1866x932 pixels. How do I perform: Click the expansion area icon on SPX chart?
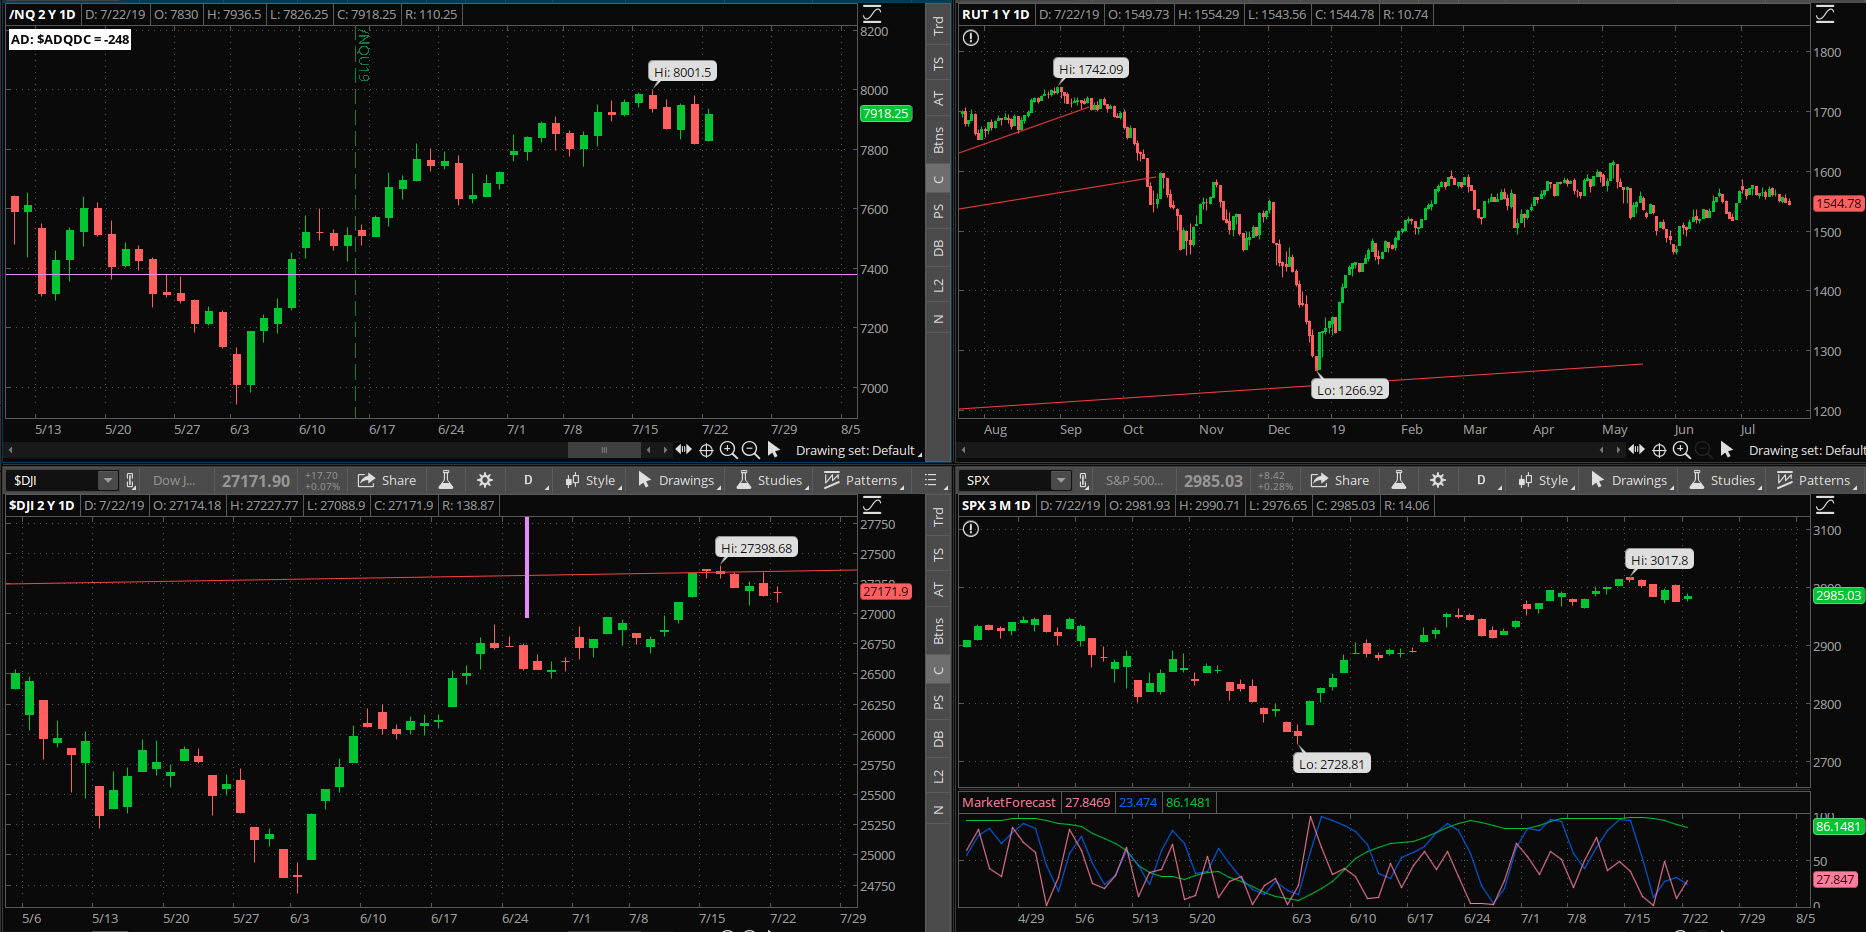coord(1825,505)
